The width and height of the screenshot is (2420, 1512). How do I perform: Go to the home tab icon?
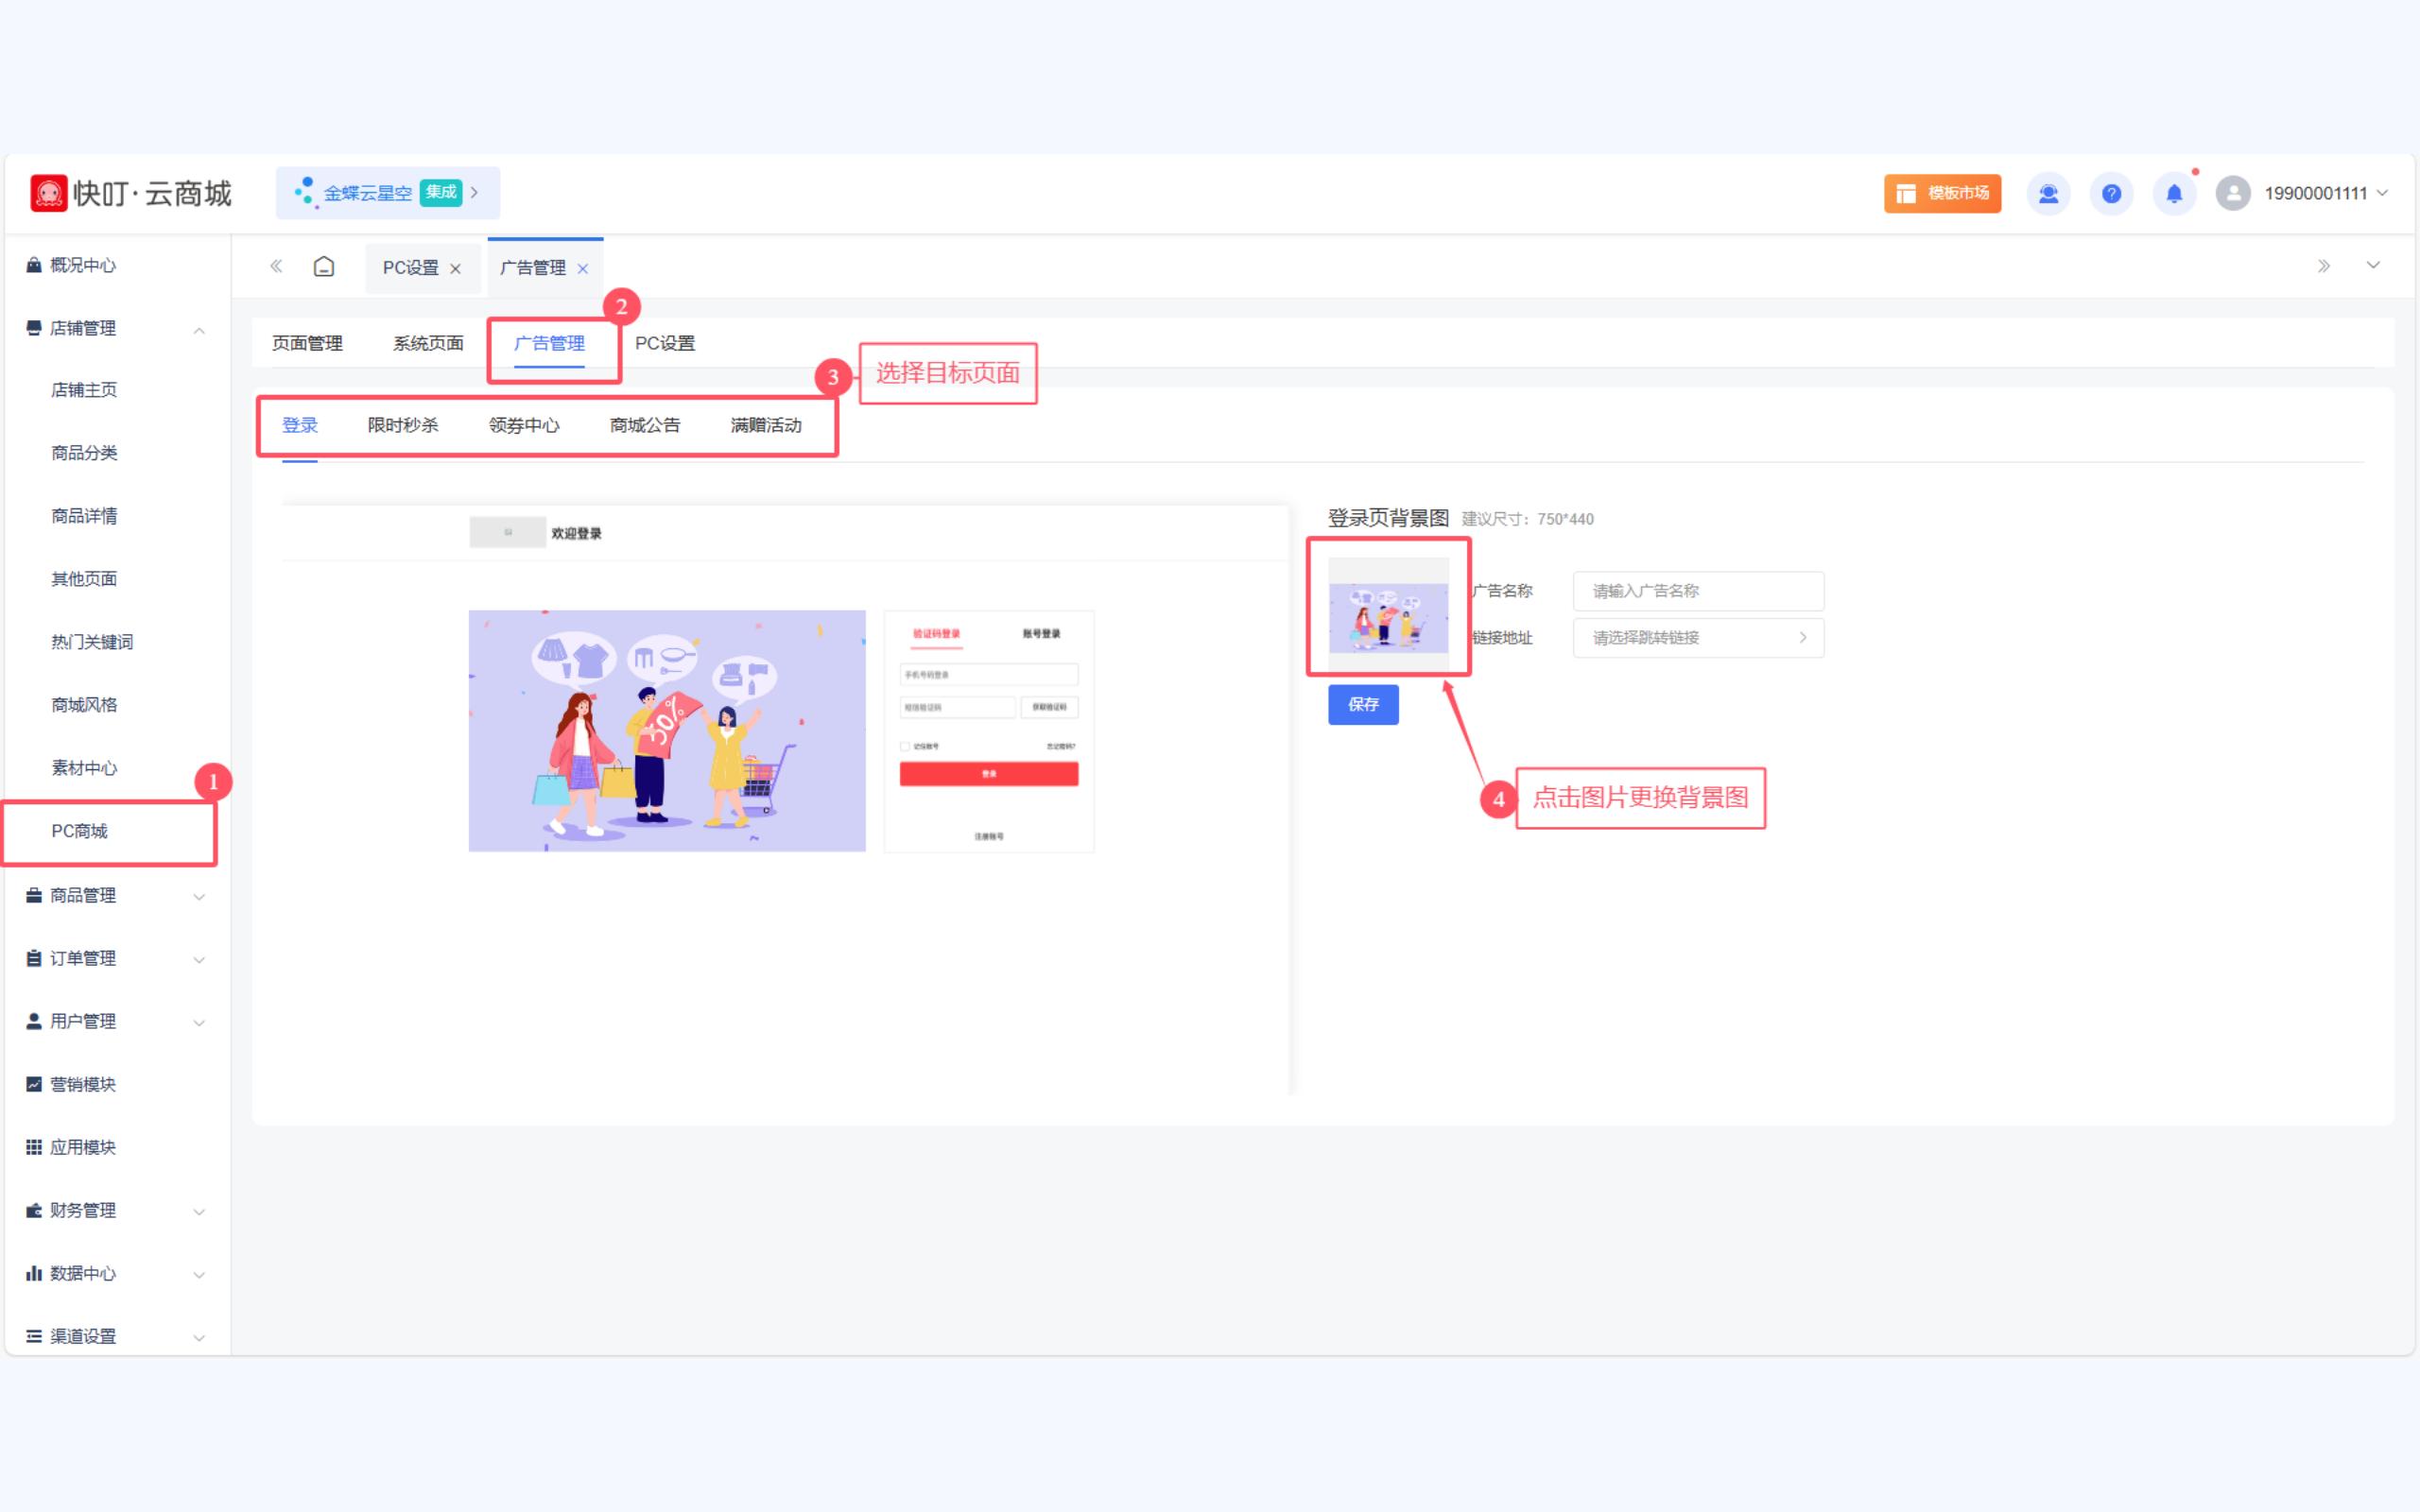point(324,267)
